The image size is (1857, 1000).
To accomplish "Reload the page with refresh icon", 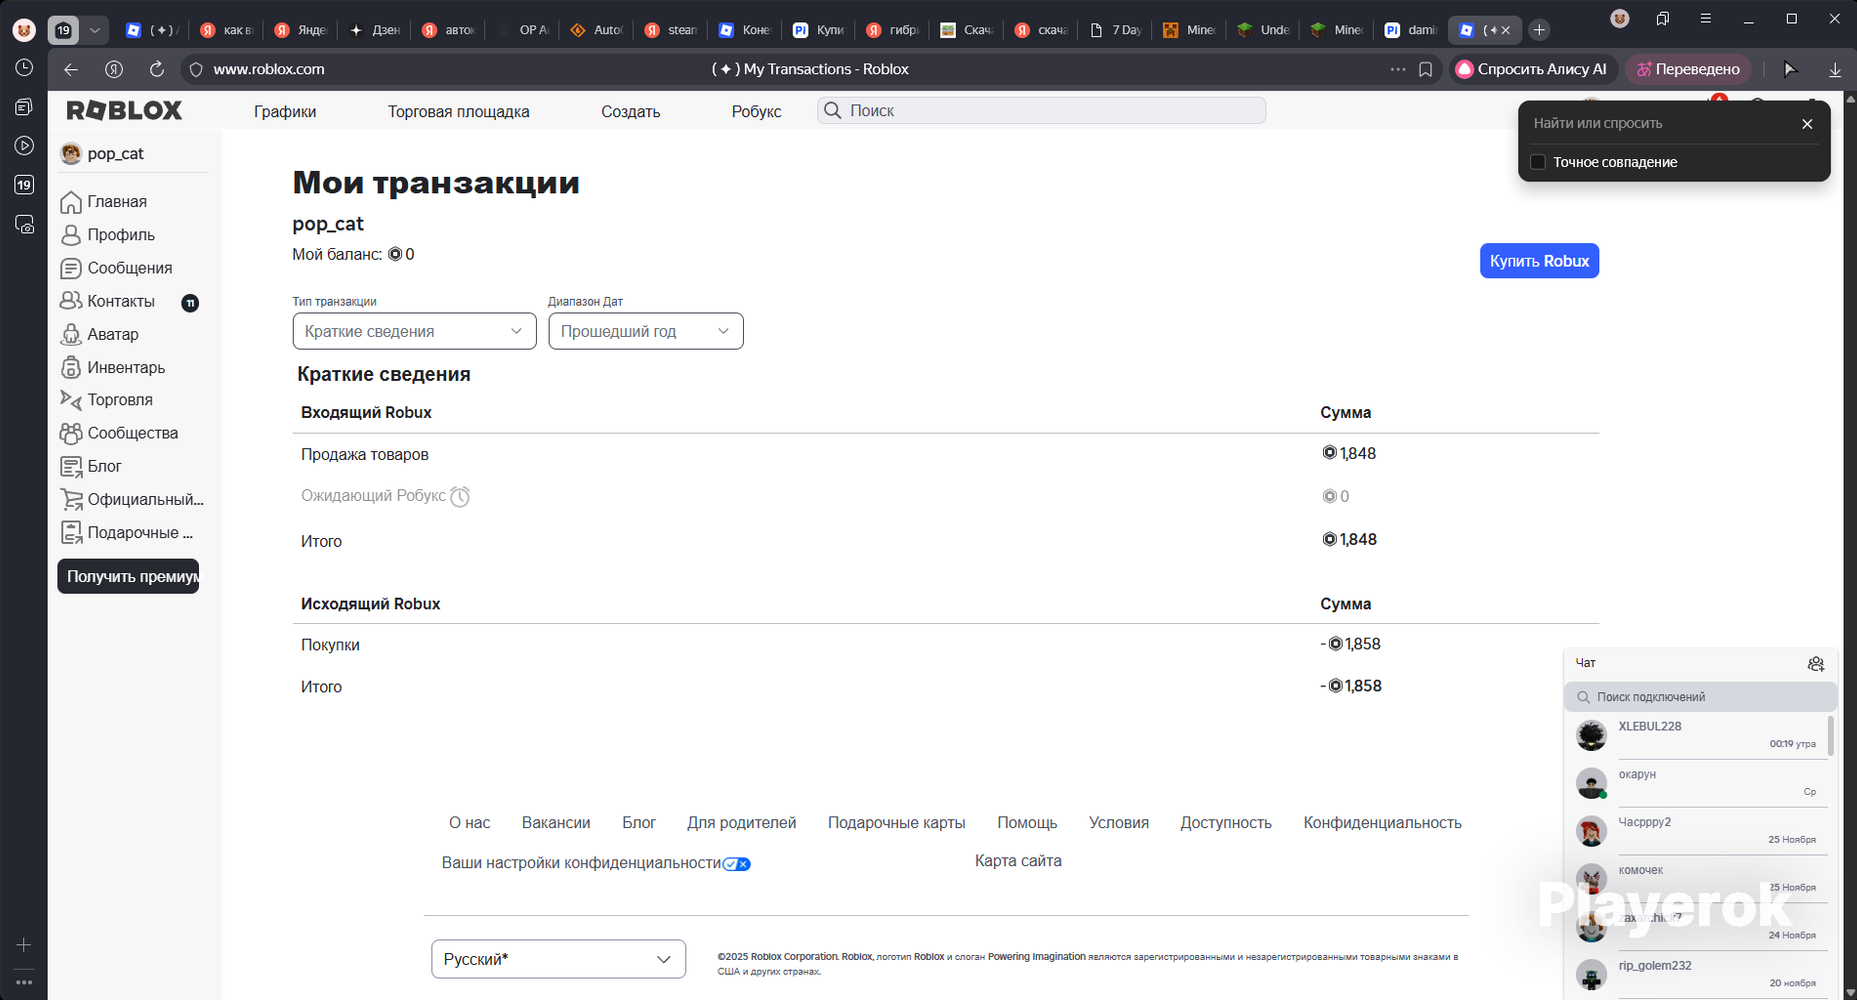I will click(157, 69).
